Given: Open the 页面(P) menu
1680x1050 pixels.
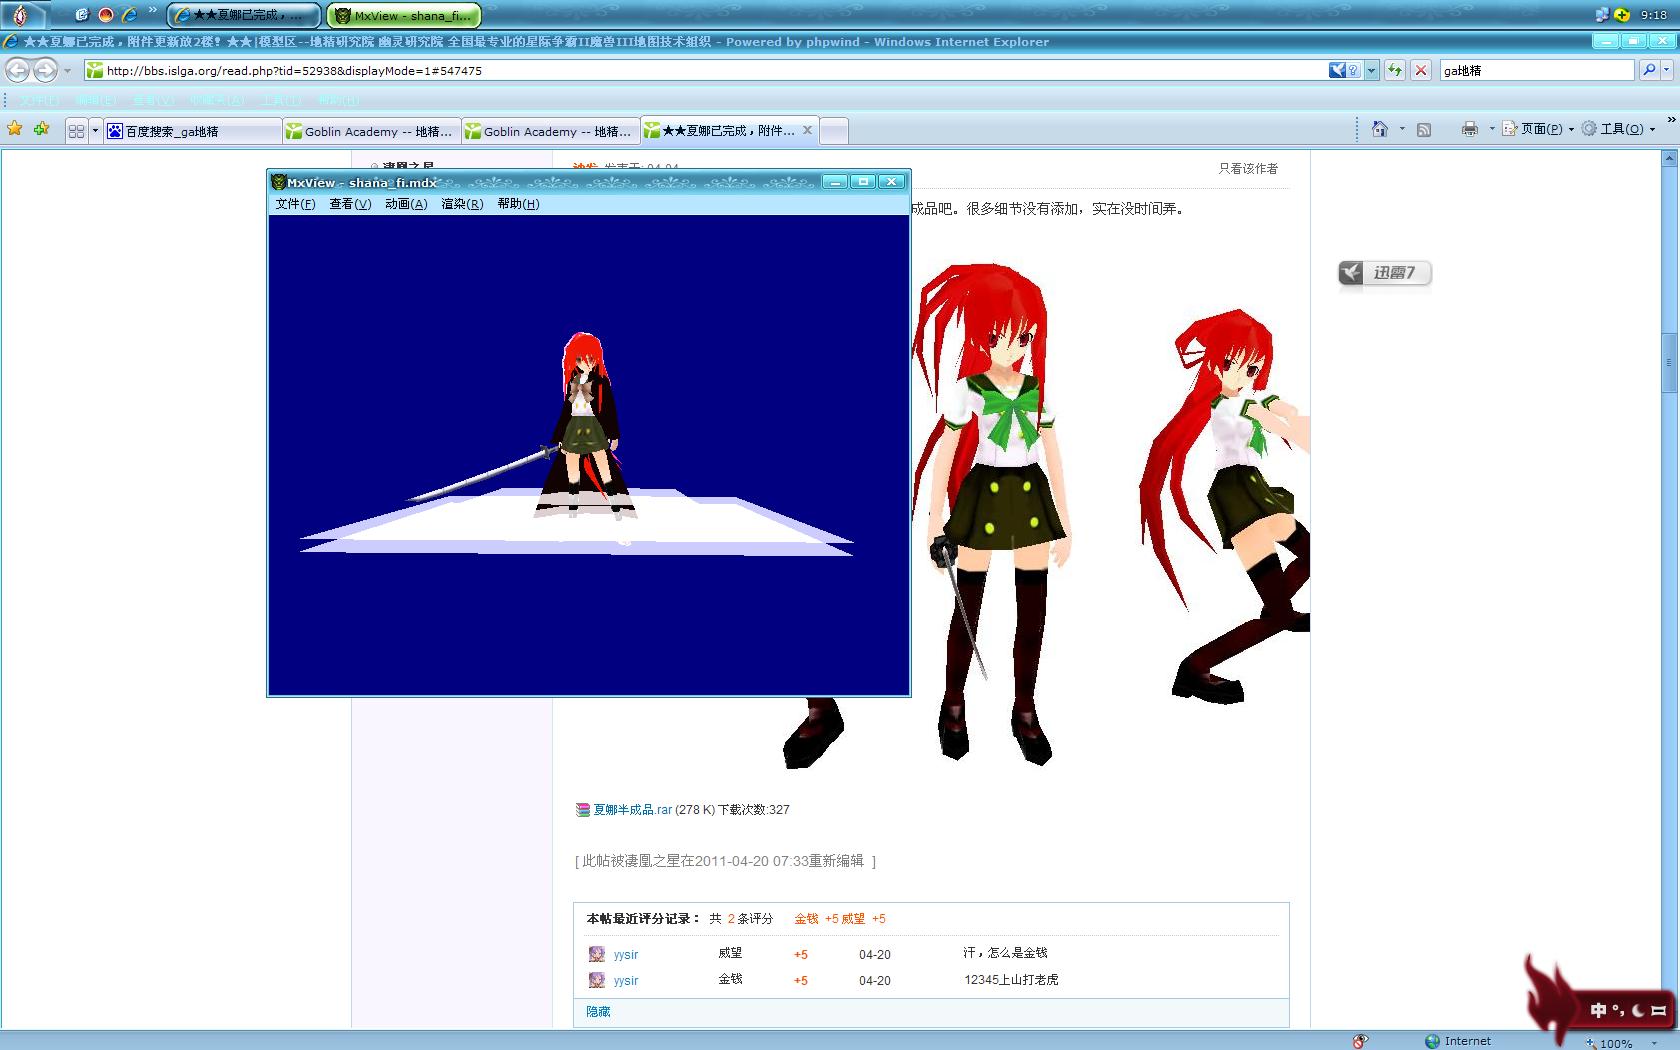Looking at the screenshot, I should pos(1537,129).
